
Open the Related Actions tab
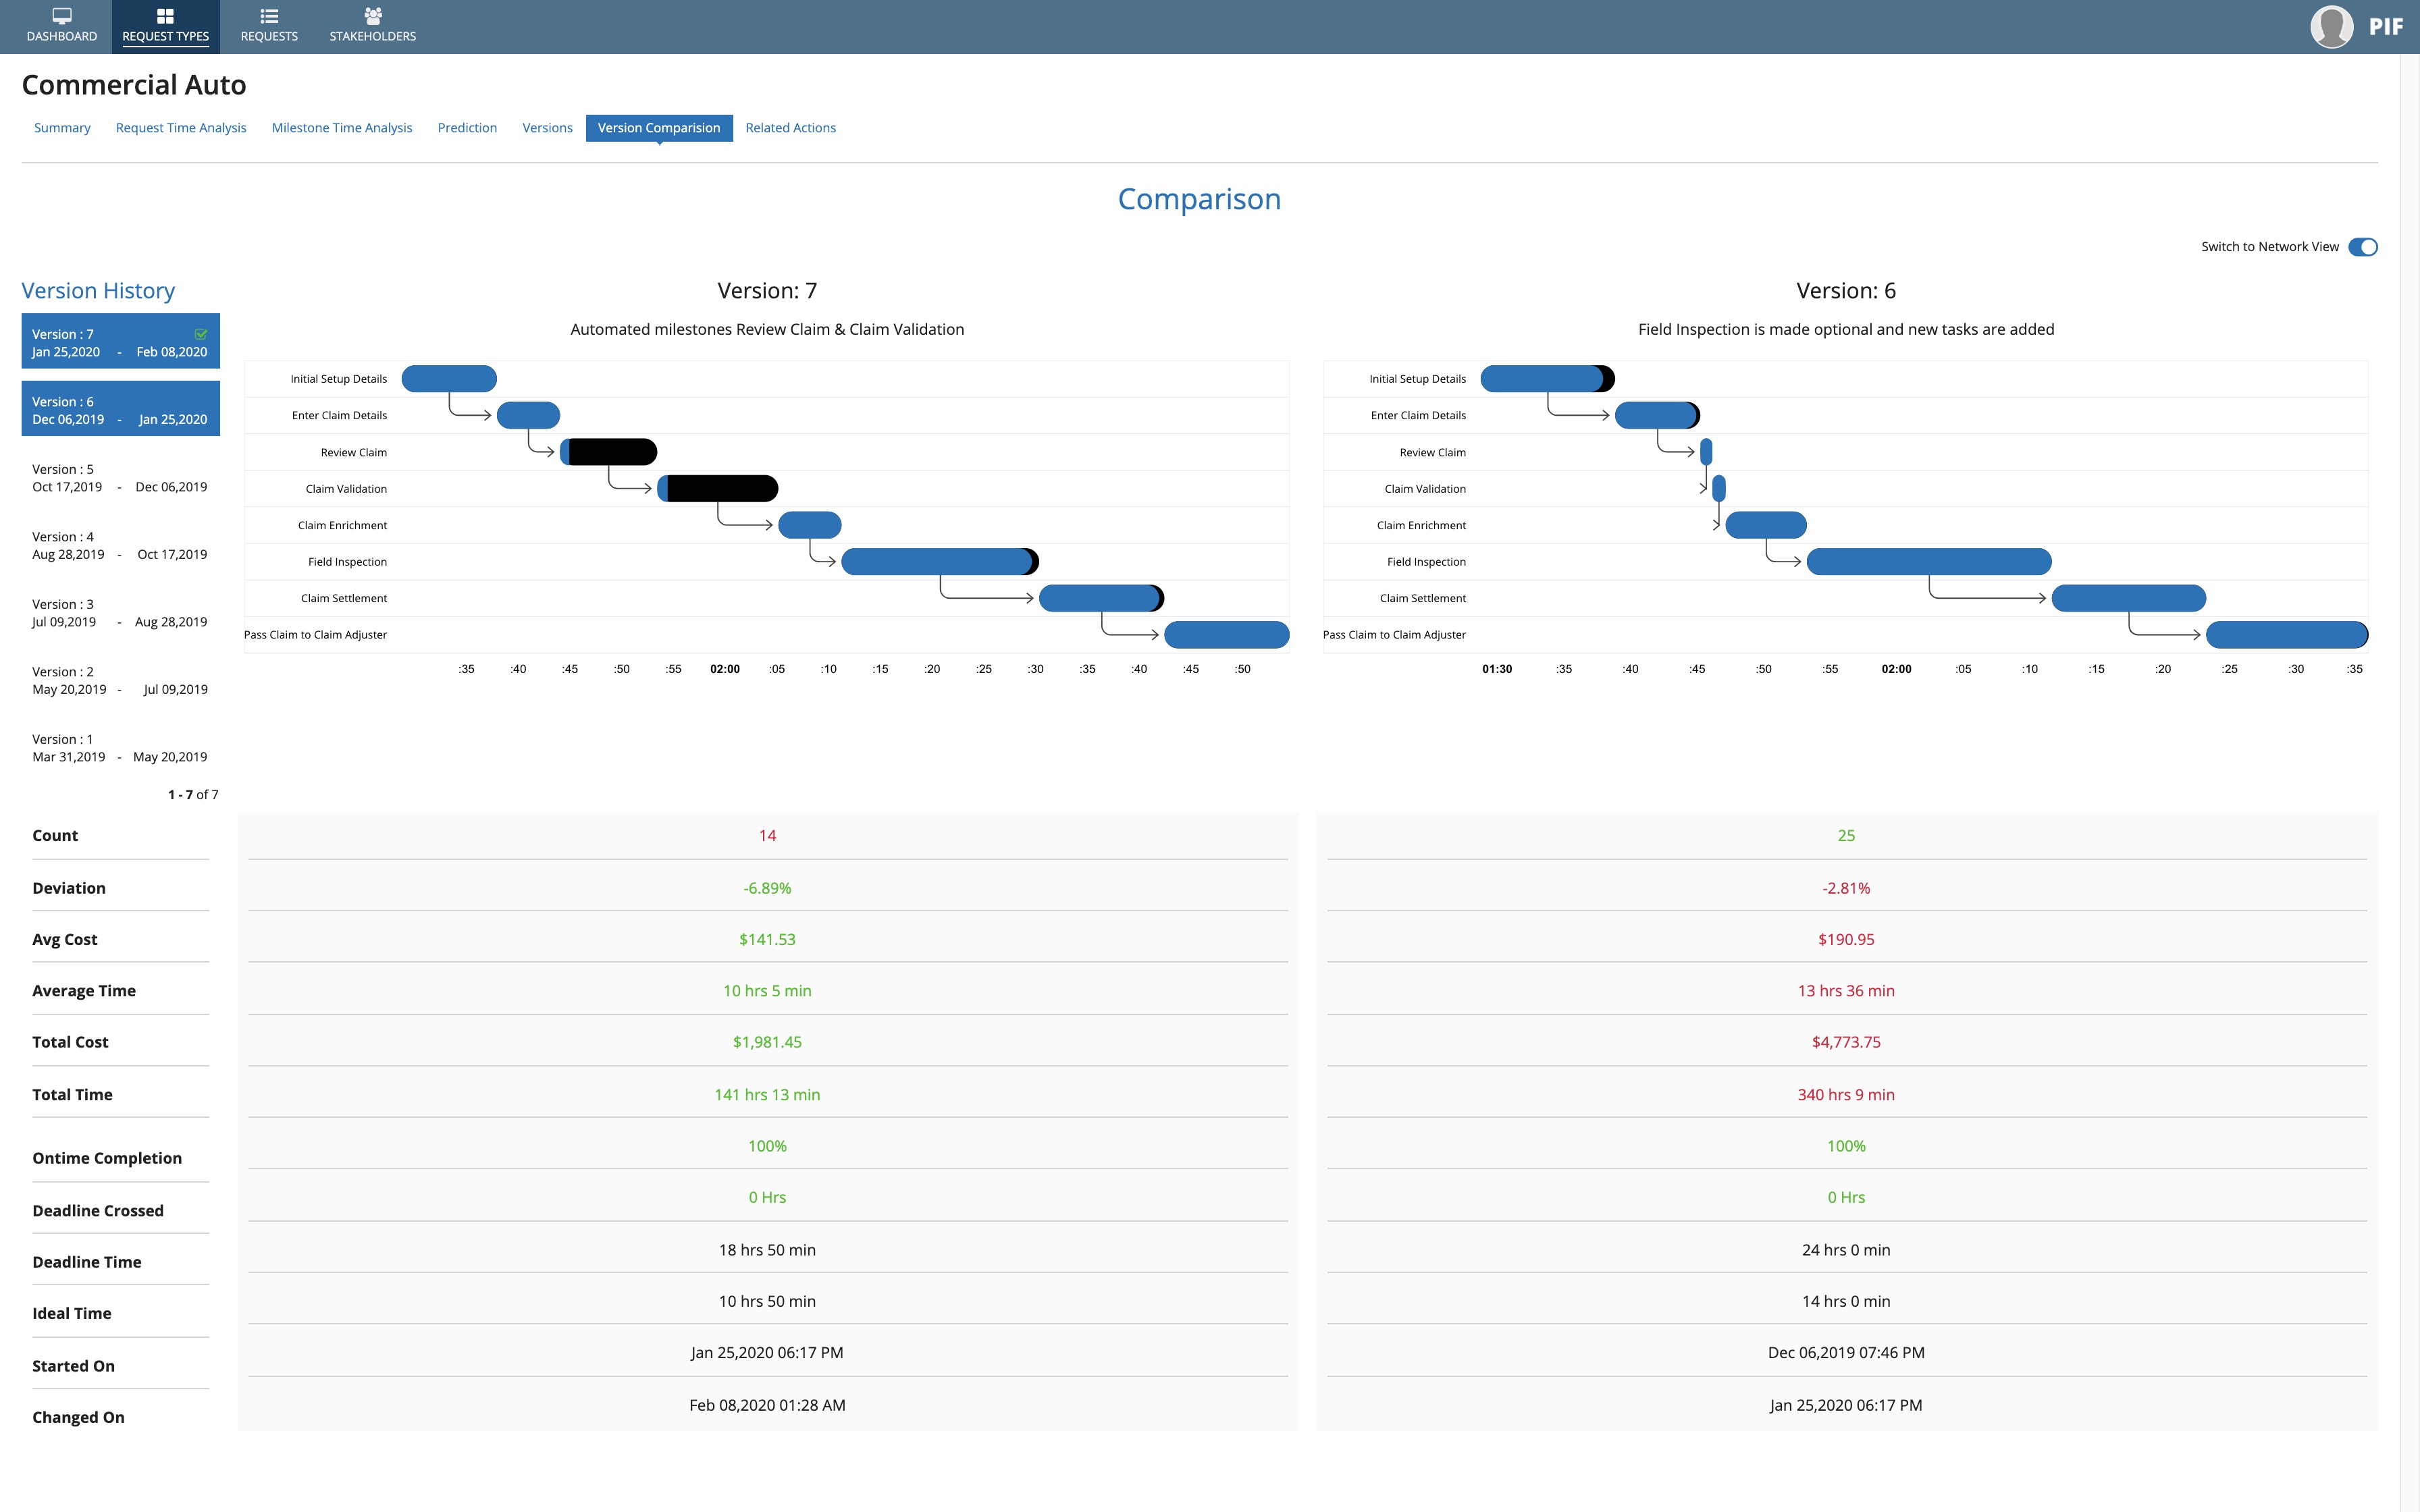[x=791, y=127]
